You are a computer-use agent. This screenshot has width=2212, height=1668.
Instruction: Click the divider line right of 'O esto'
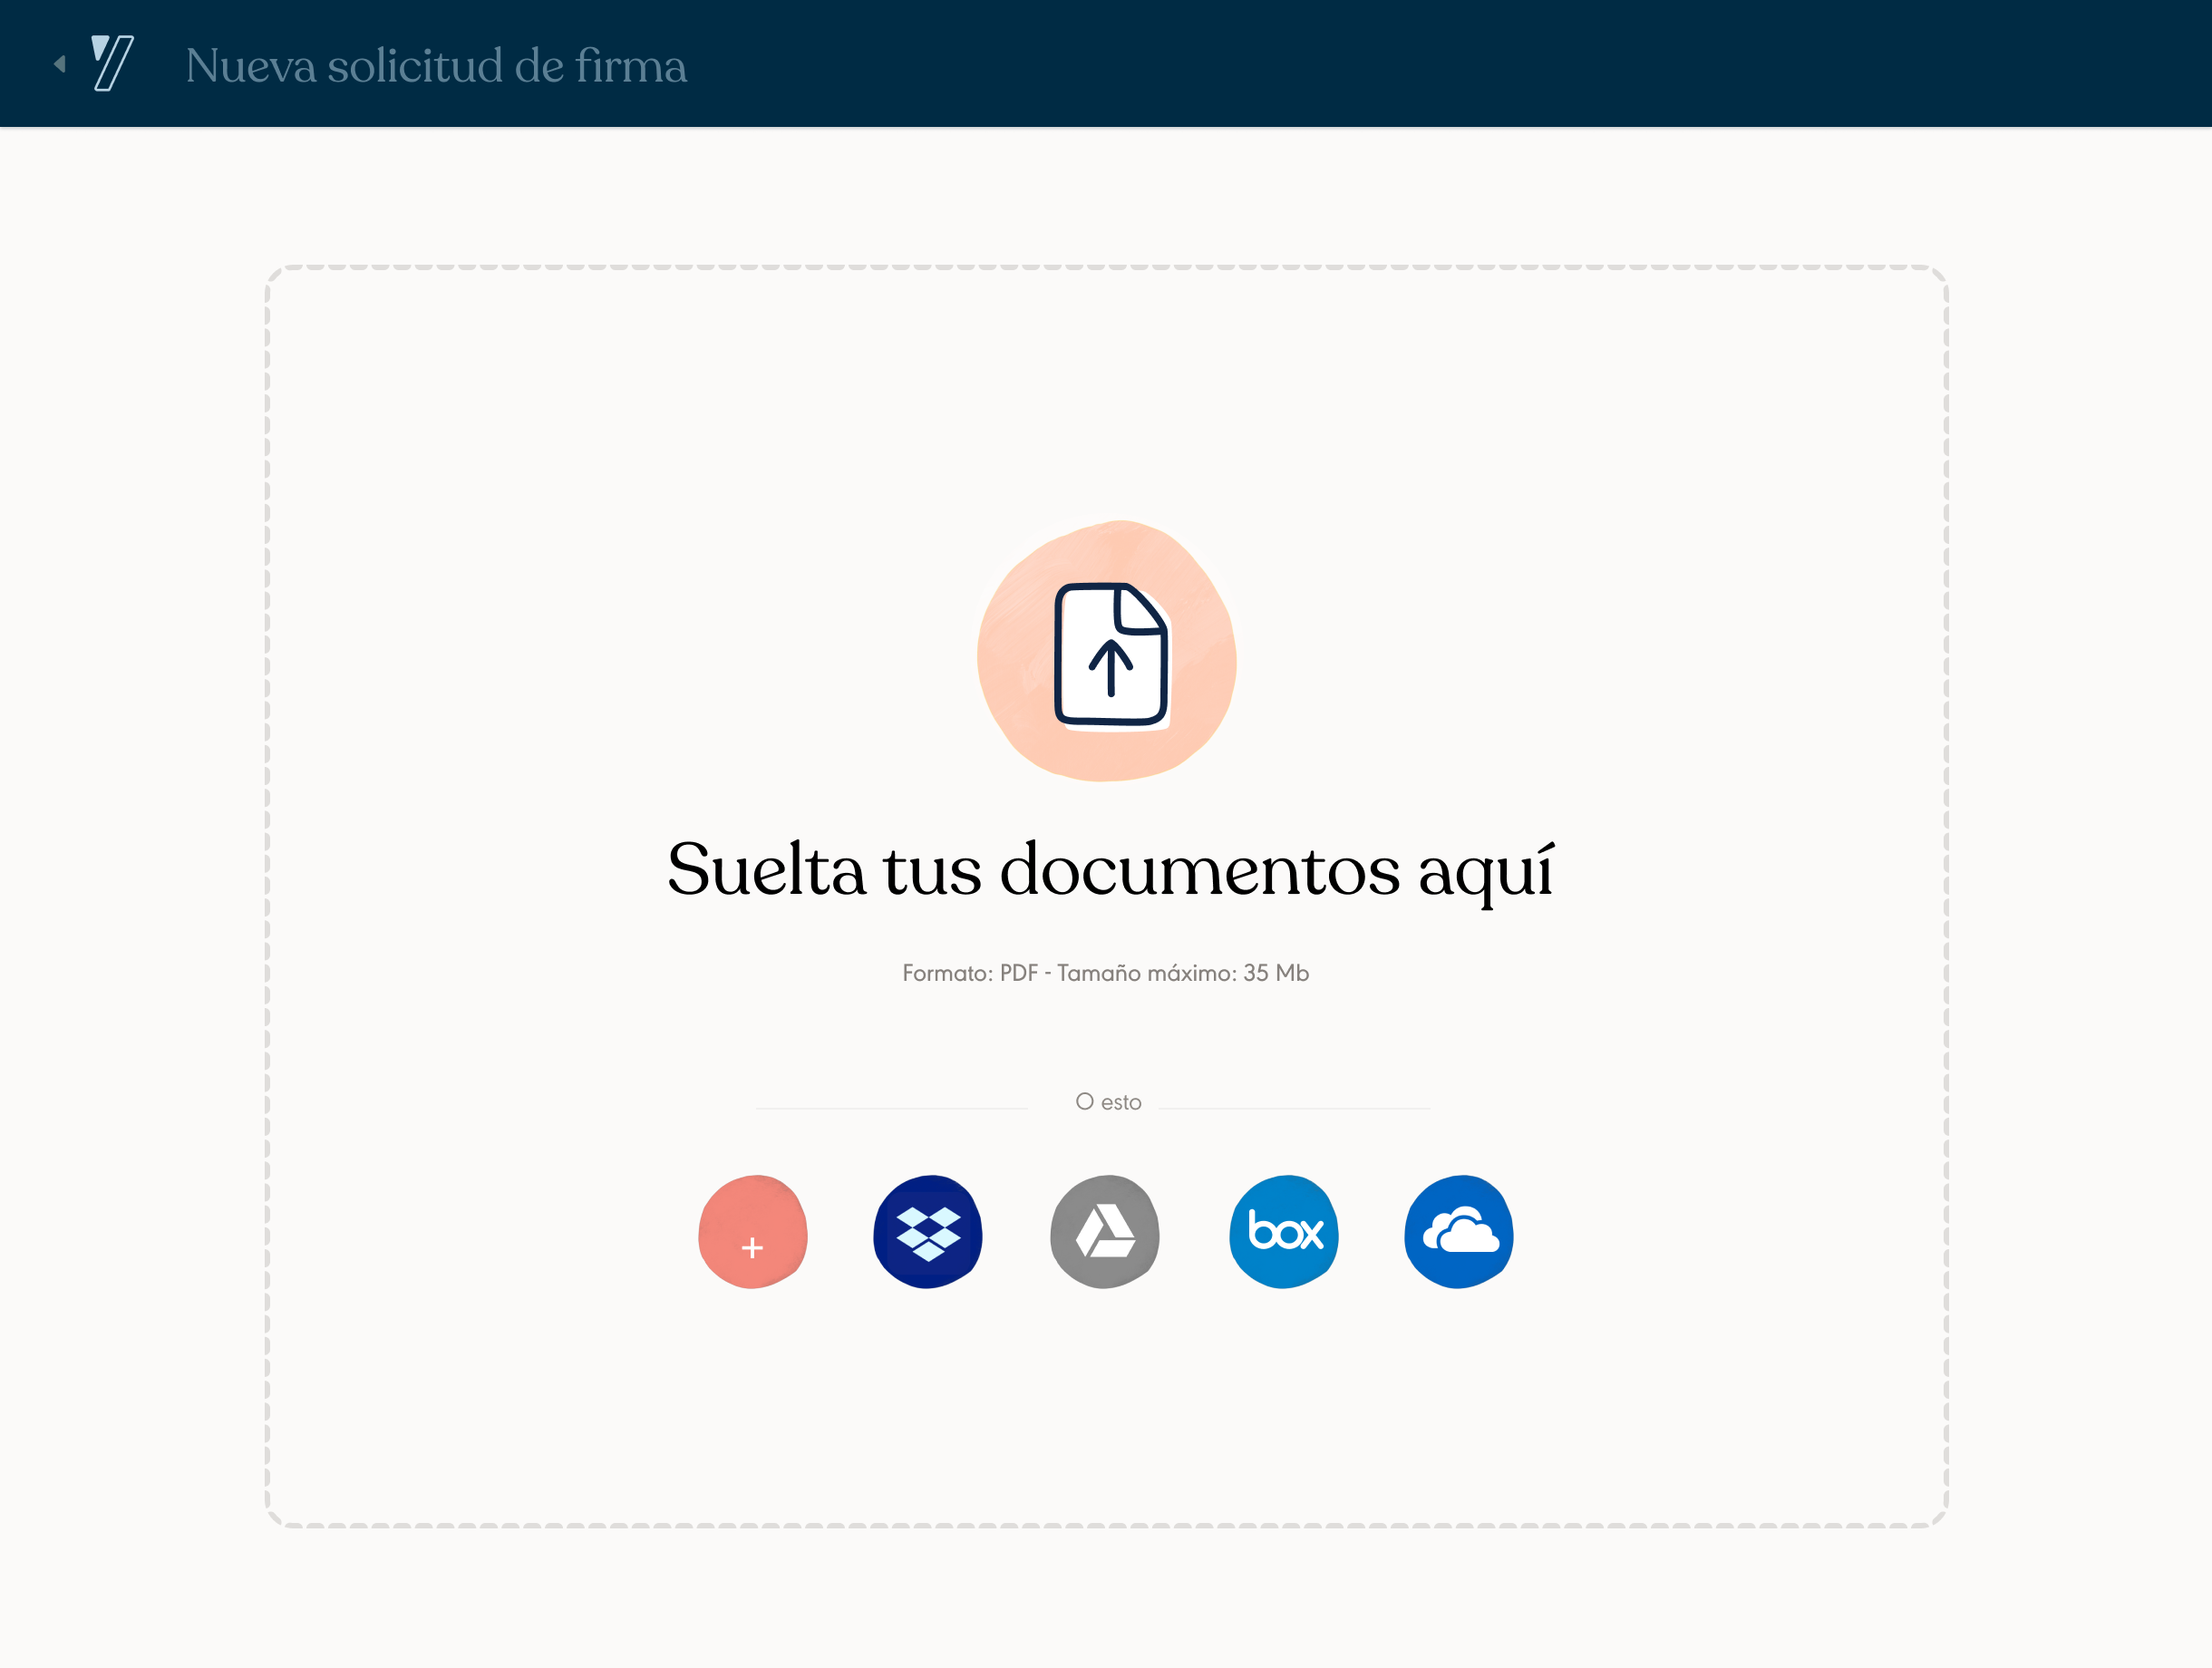tap(1294, 1108)
